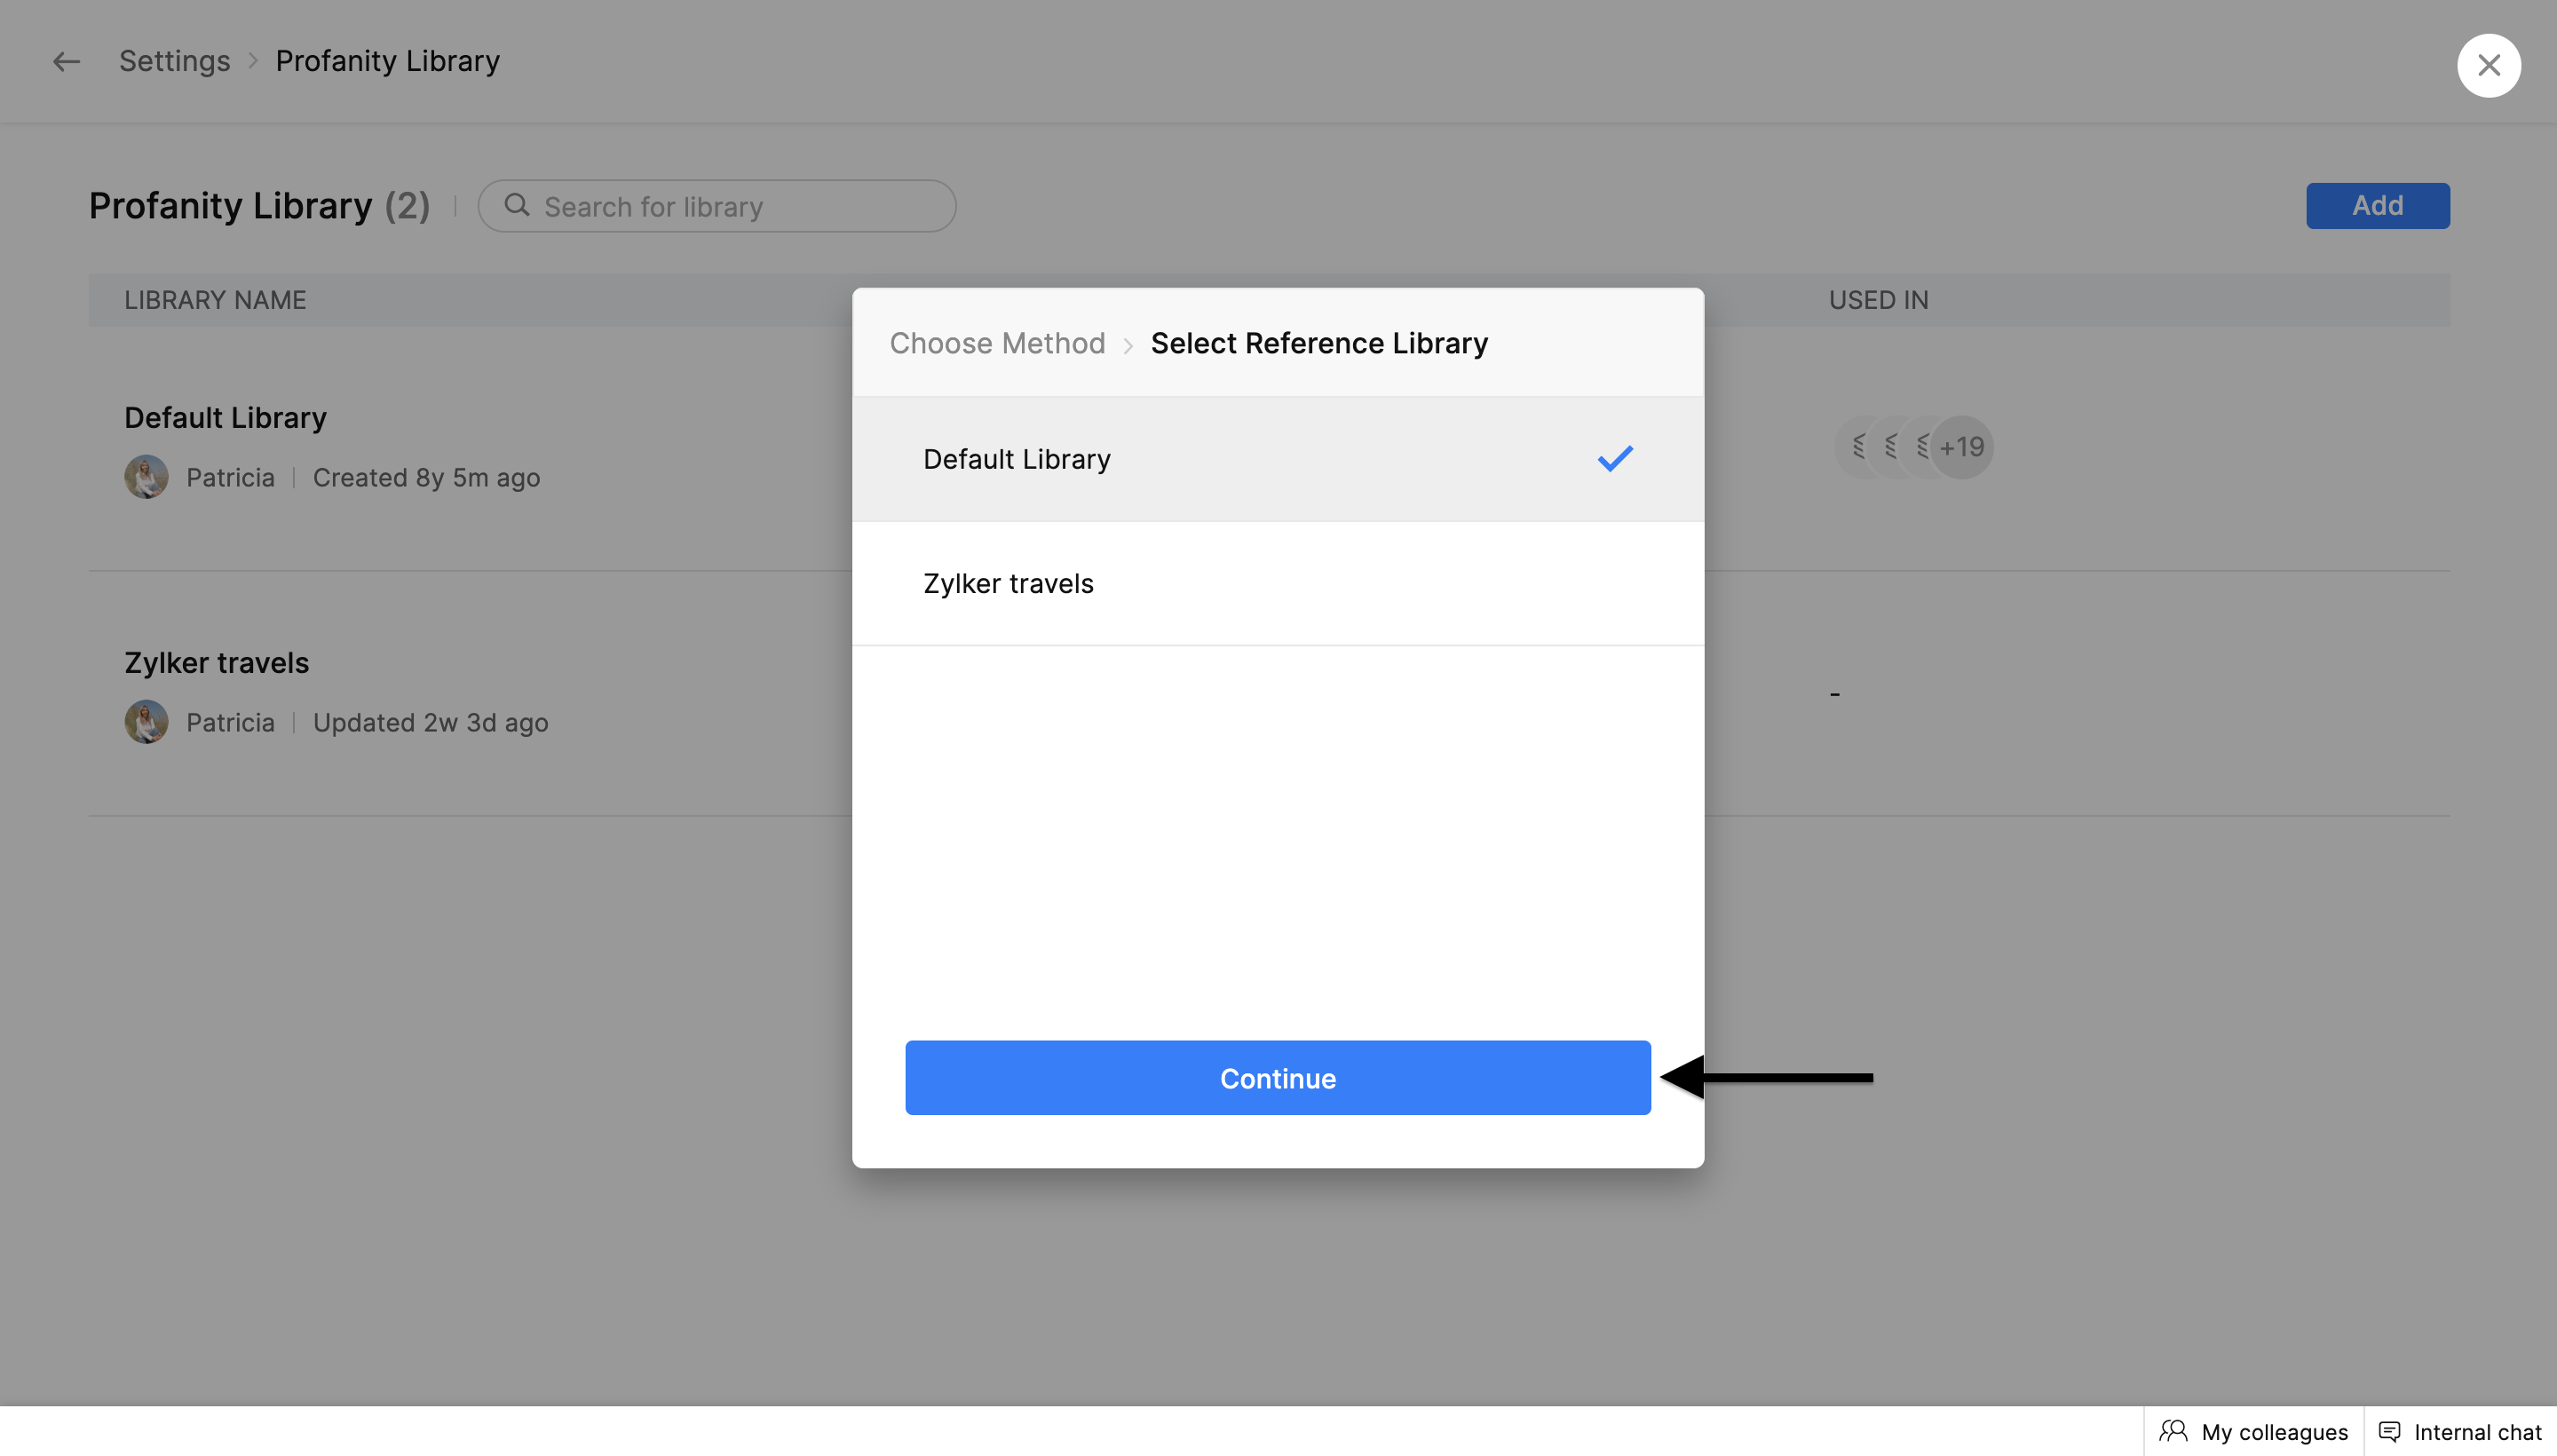
Task: Open the +19 used-in badge
Action: click(1961, 447)
